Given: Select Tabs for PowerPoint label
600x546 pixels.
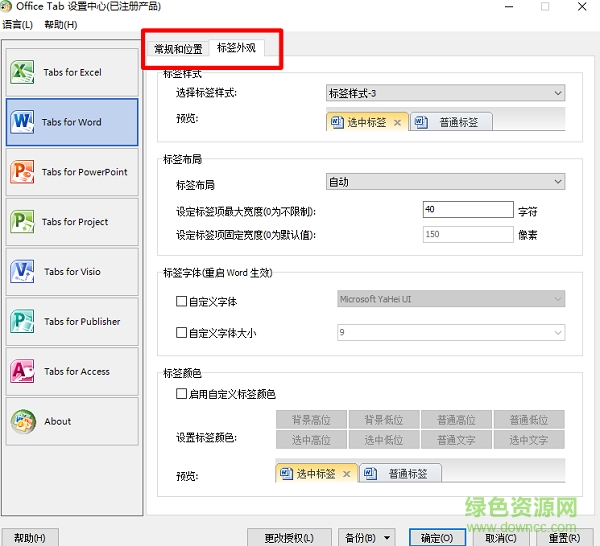Looking at the screenshot, I should pyautogui.click(x=84, y=172).
